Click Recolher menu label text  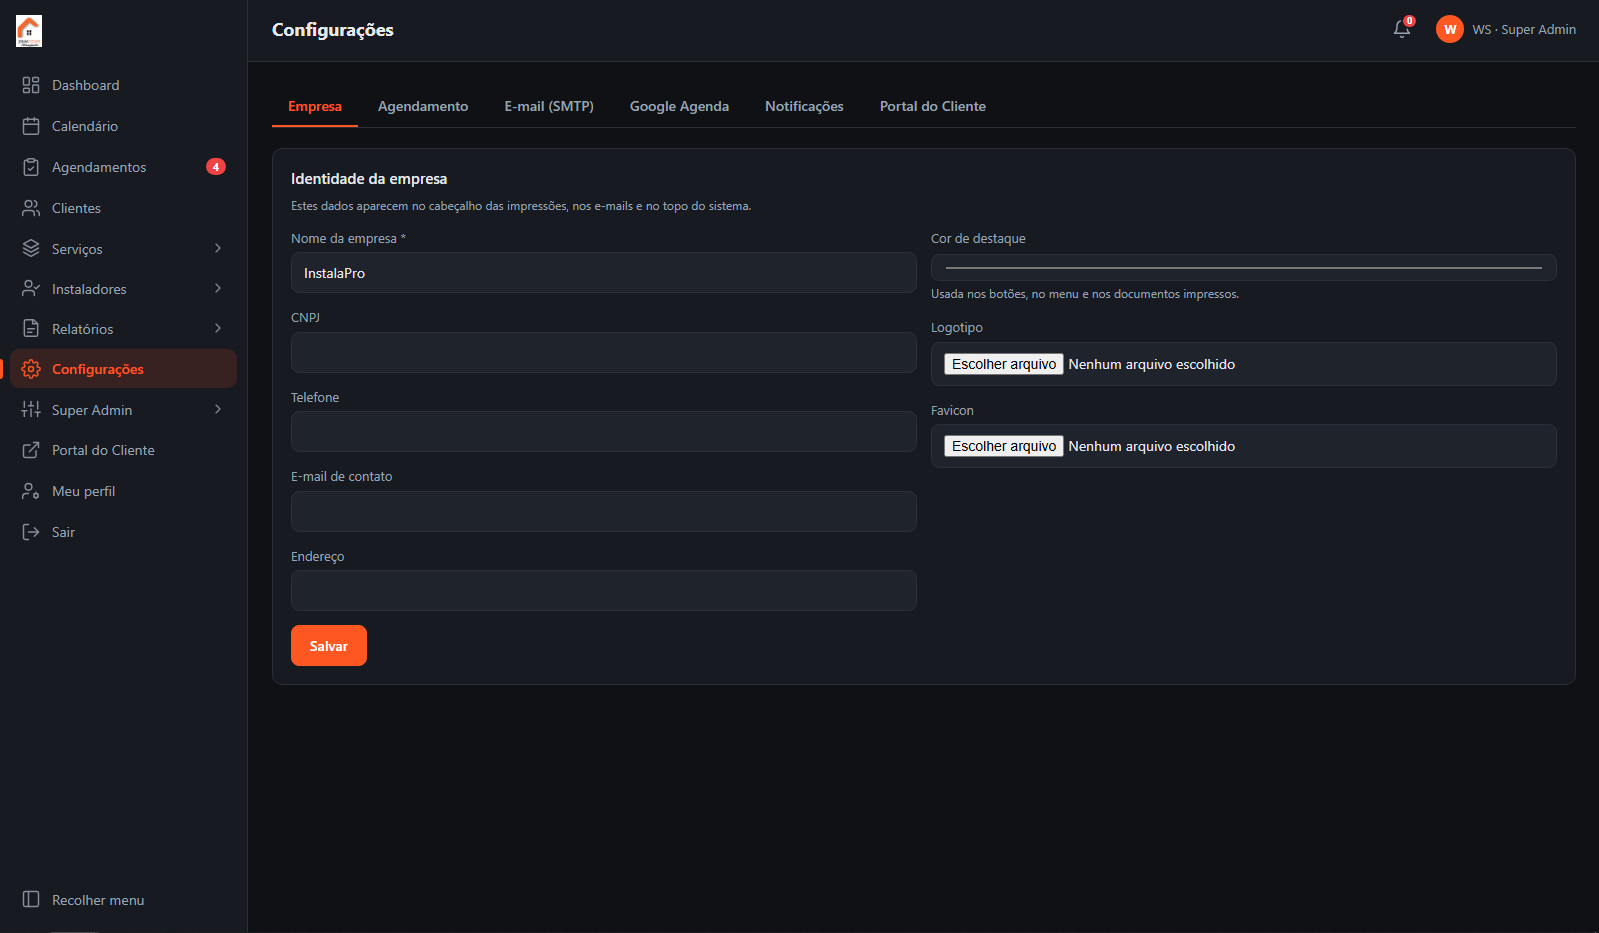(98, 900)
